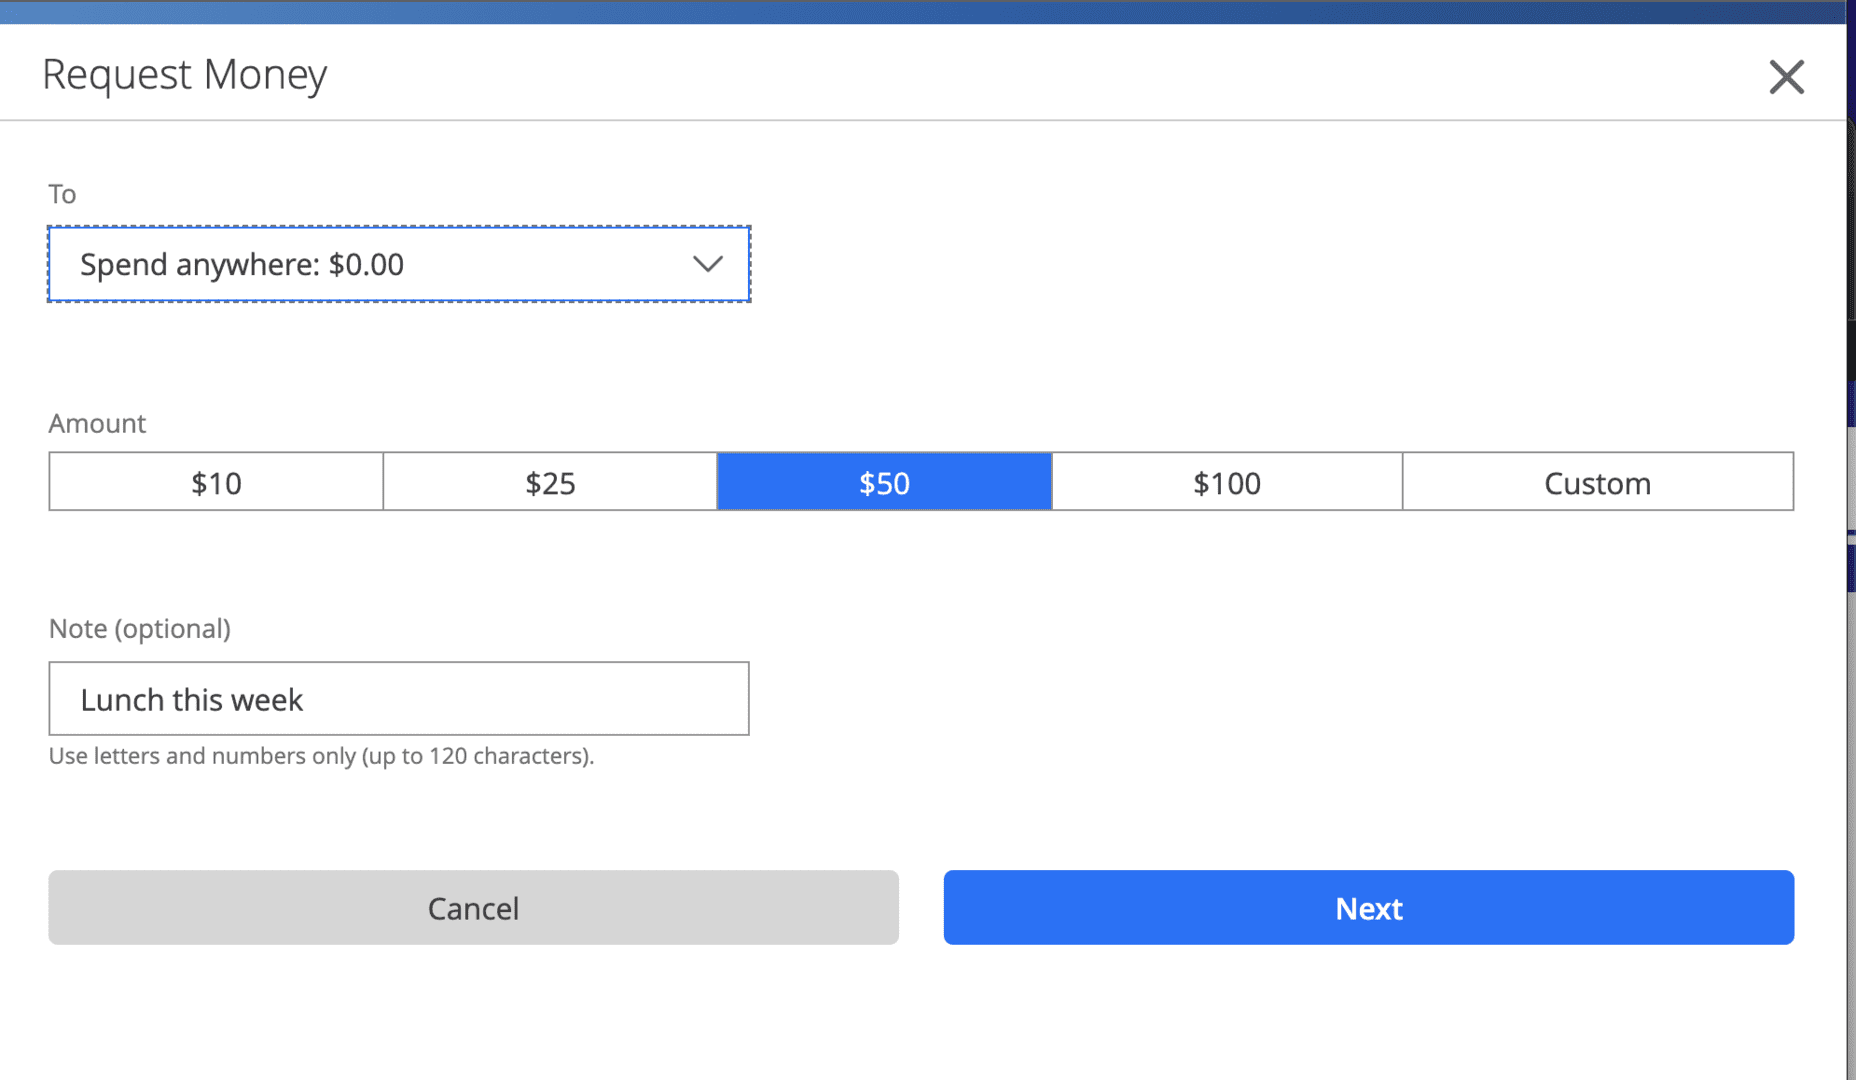Screen dimensions: 1856x1080
Task: Click empty dialog area below Cancel button
Action: click(473, 1010)
